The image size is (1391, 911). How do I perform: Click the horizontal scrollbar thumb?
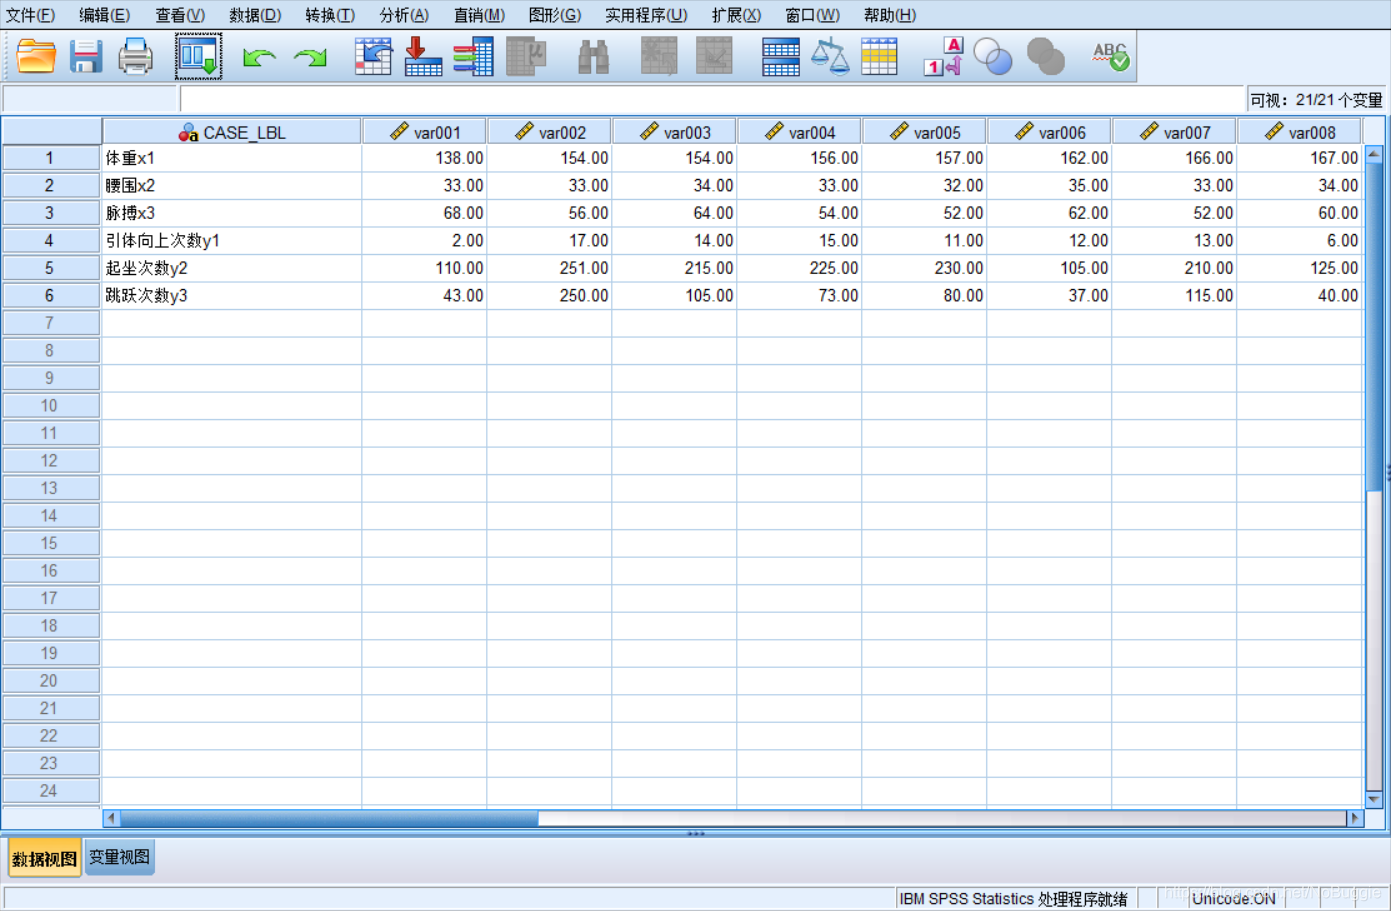tap(329, 818)
